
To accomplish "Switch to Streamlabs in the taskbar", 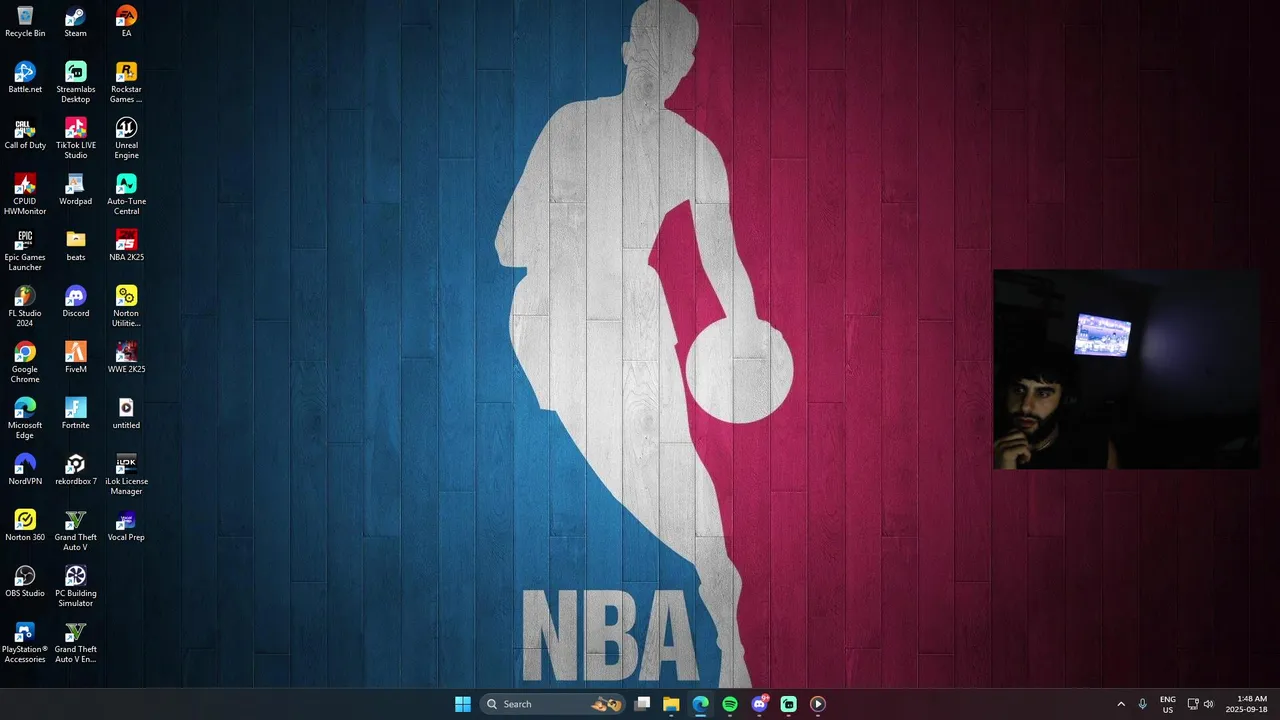I will [x=788, y=704].
